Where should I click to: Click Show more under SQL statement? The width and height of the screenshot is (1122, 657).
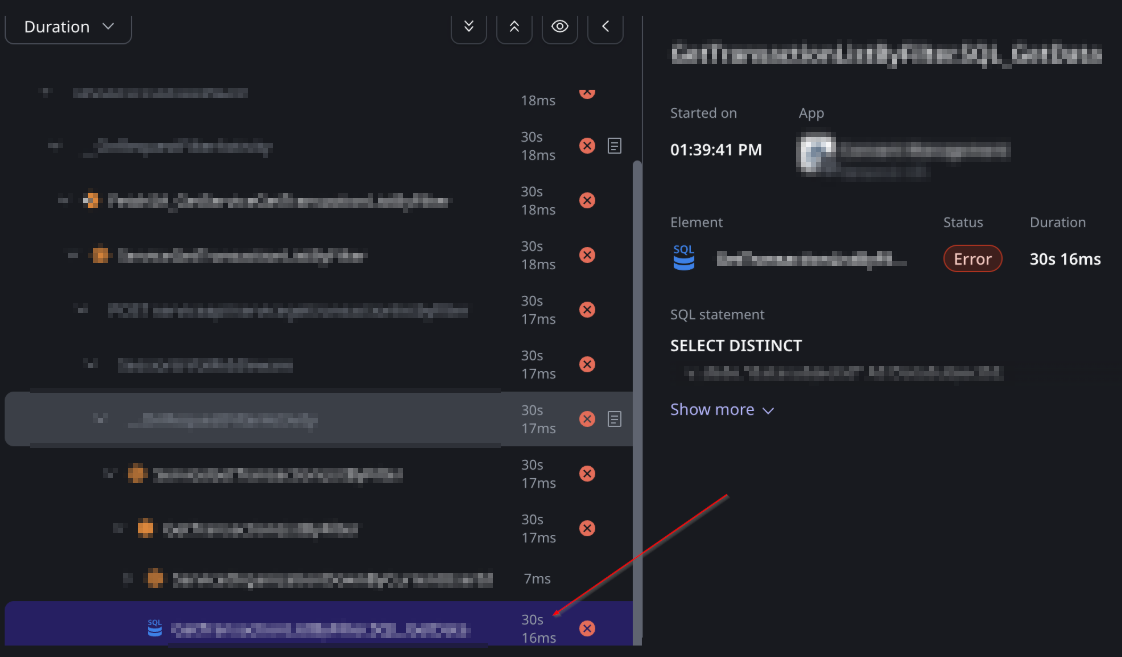pos(722,409)
